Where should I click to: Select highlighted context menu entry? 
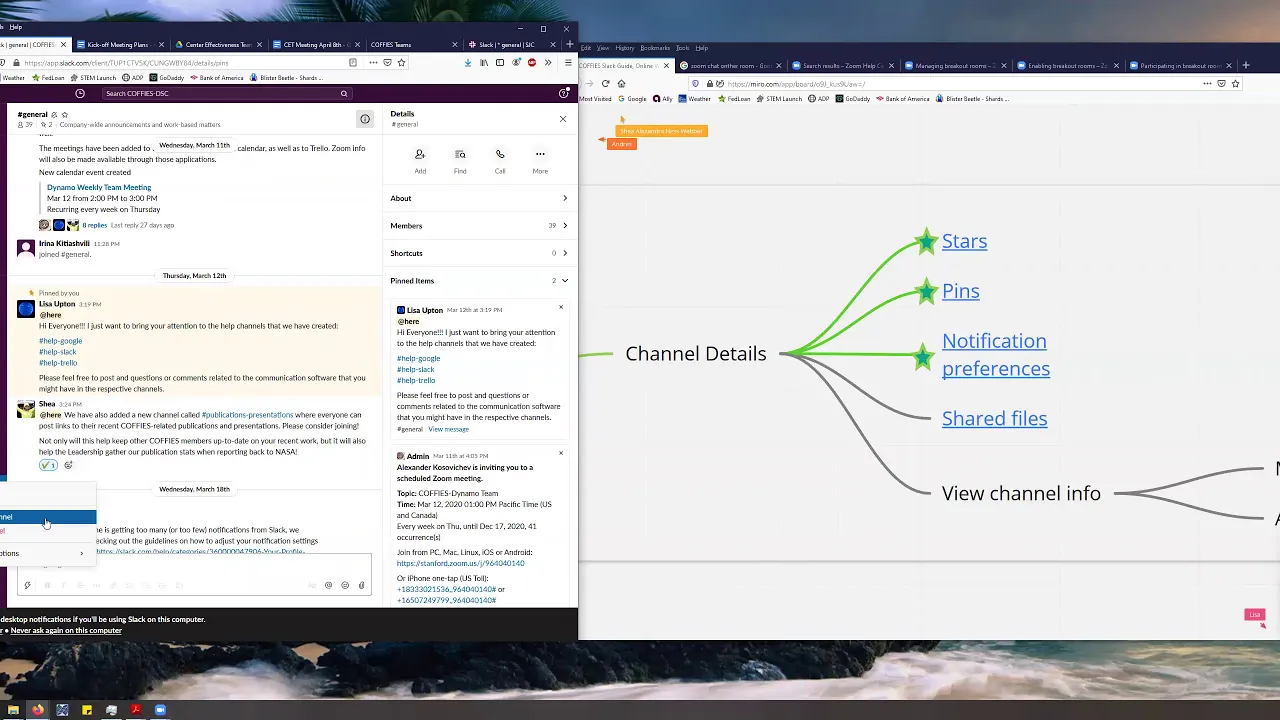48,517
